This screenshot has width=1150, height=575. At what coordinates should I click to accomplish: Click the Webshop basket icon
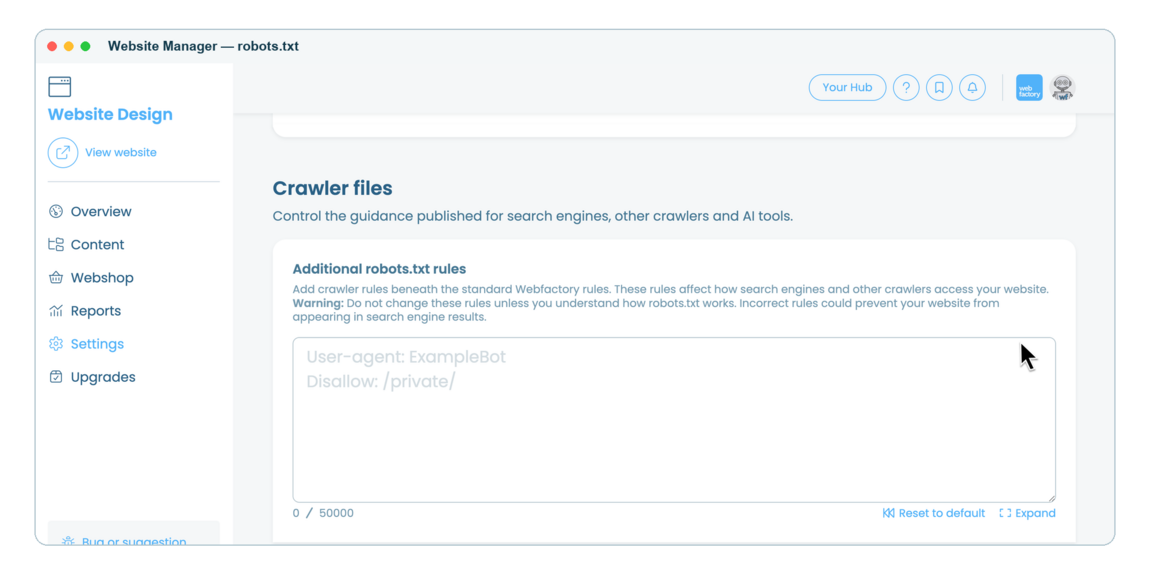tap(56, 278)
